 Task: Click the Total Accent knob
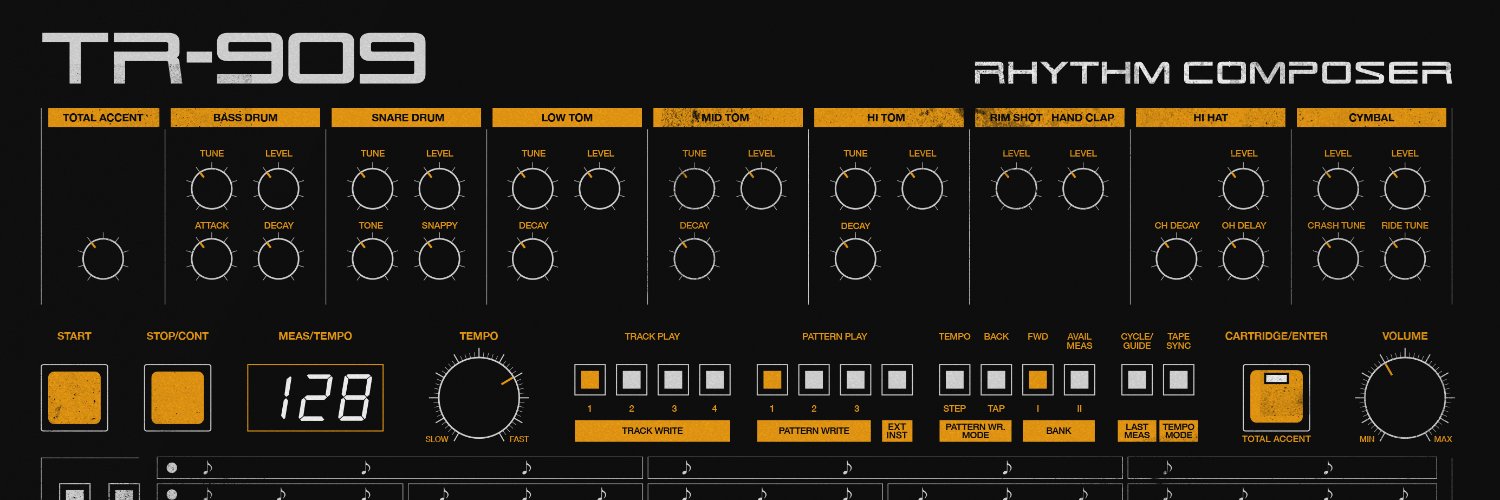pos(103,259)
